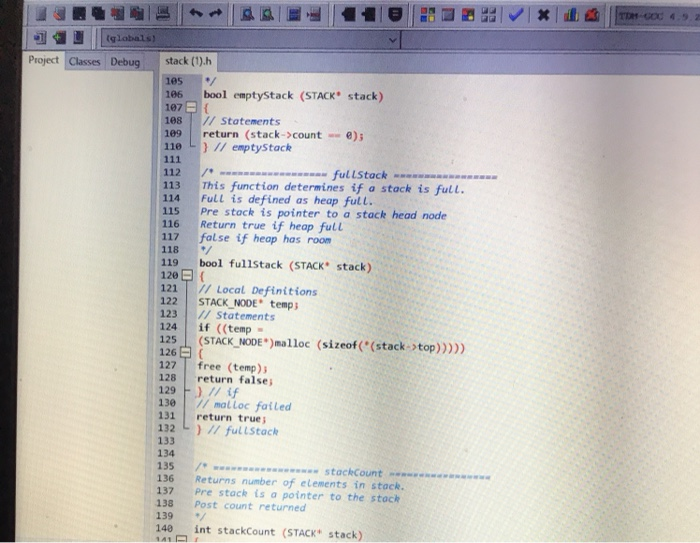Click the '// malloc failed' comment
The image size is (700, 543).
244,405
